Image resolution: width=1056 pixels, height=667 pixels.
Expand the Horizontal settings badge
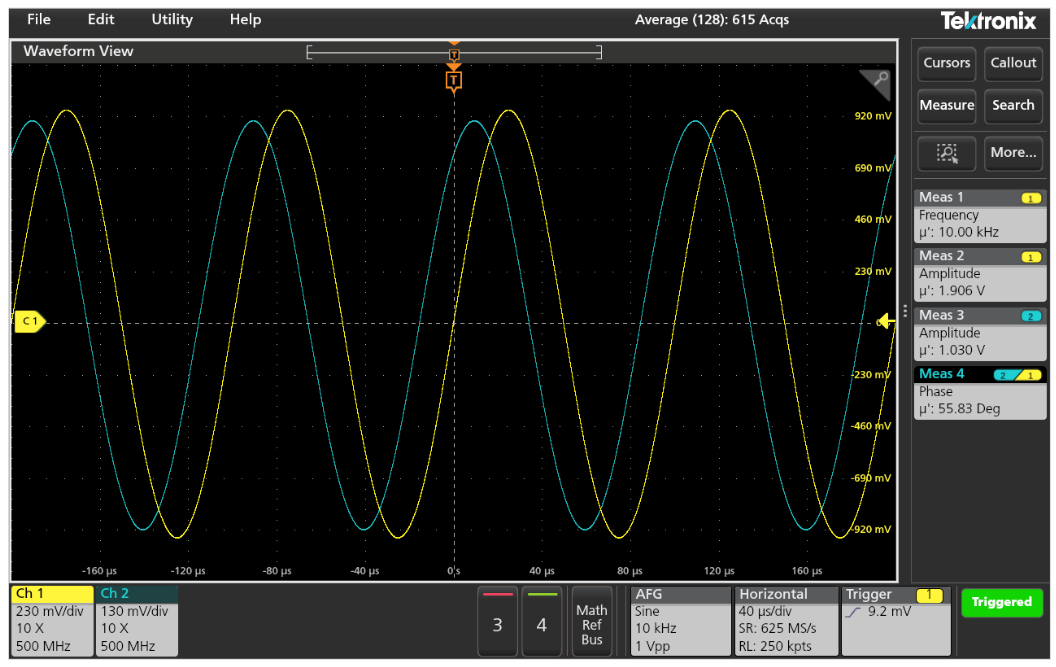pos(784,621)
